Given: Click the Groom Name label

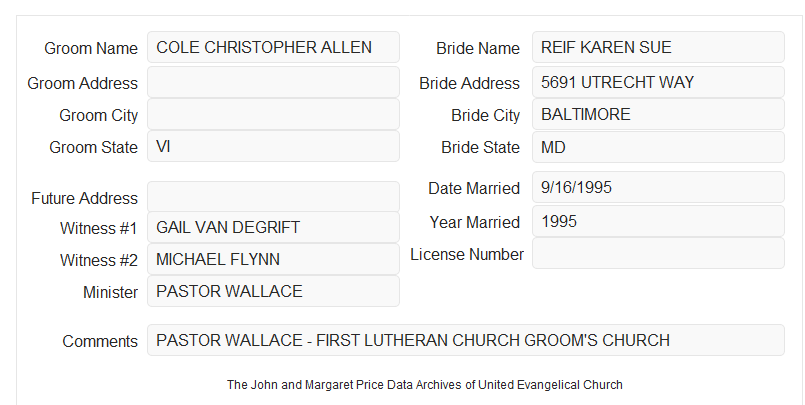Looking at the screenshot, I should point(91,48).
